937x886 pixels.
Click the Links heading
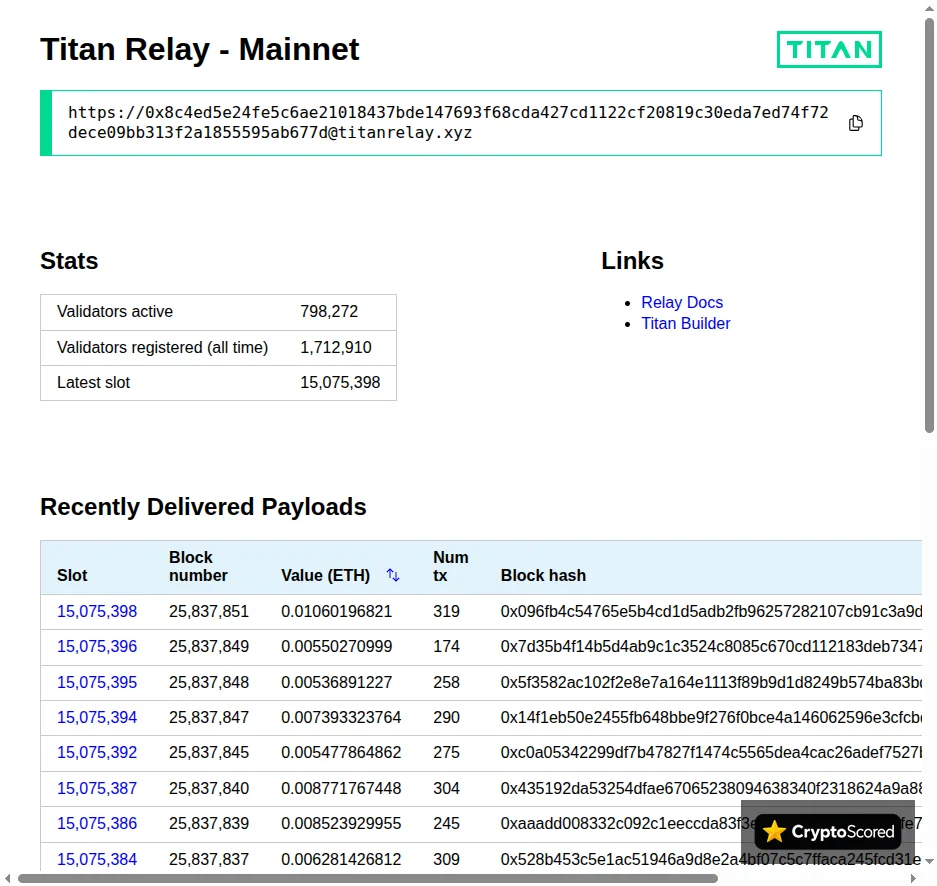pyautogui.click(x=632, y=261)
